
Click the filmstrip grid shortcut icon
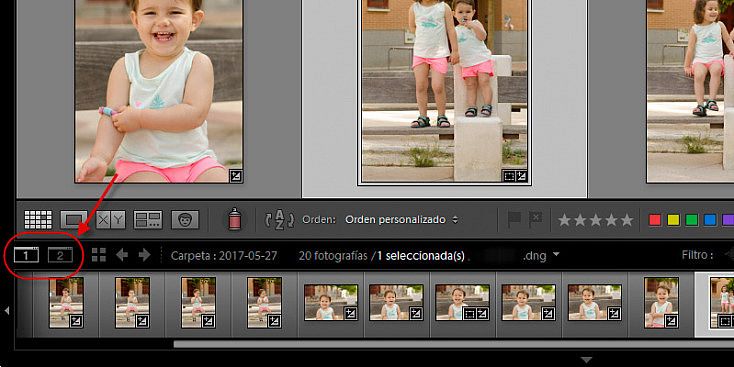tap(99, 255)
